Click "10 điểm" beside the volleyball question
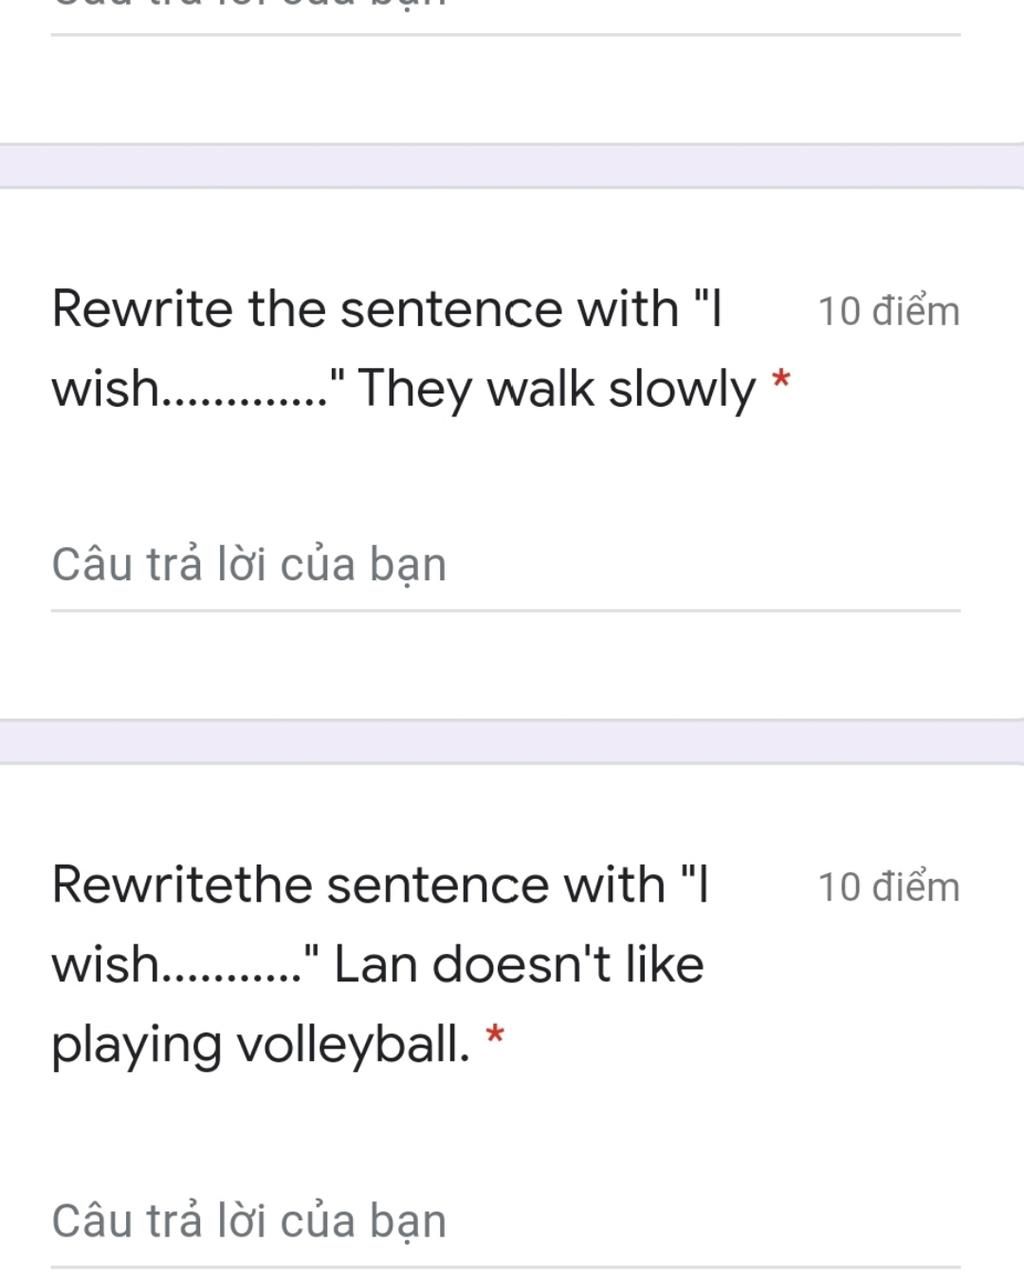This screenshot has width=1024, height=1280. pos(888,887)
